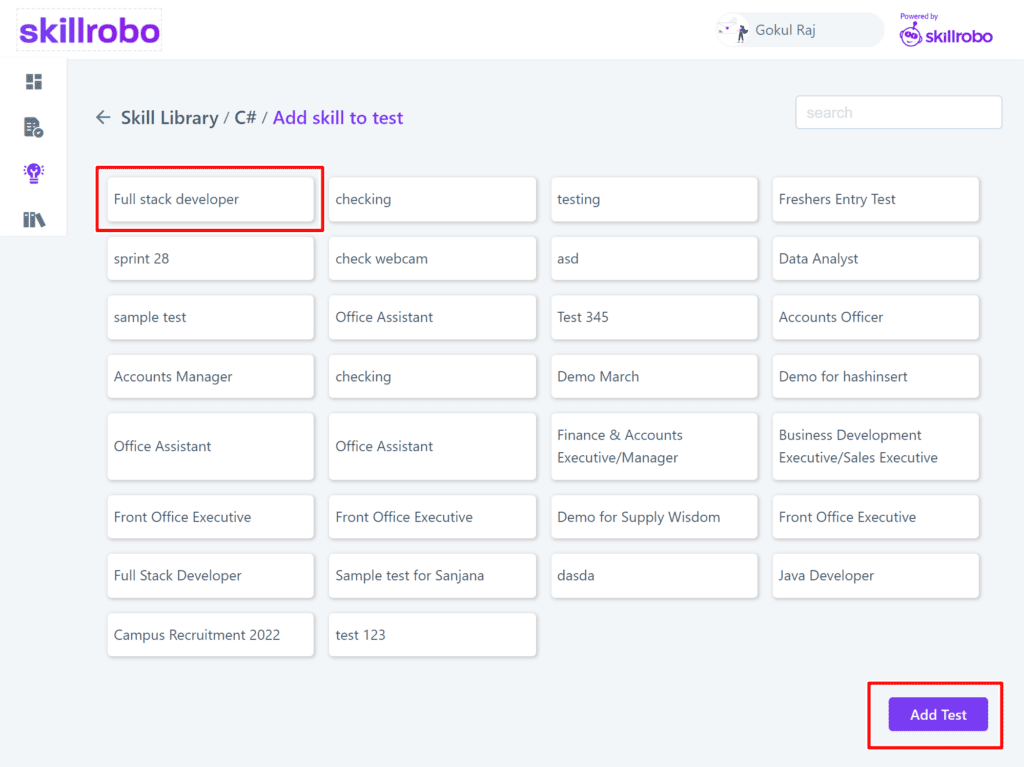Click the user avatar next to Gokul Raj

pyautogui.click(x=735, y=31)
